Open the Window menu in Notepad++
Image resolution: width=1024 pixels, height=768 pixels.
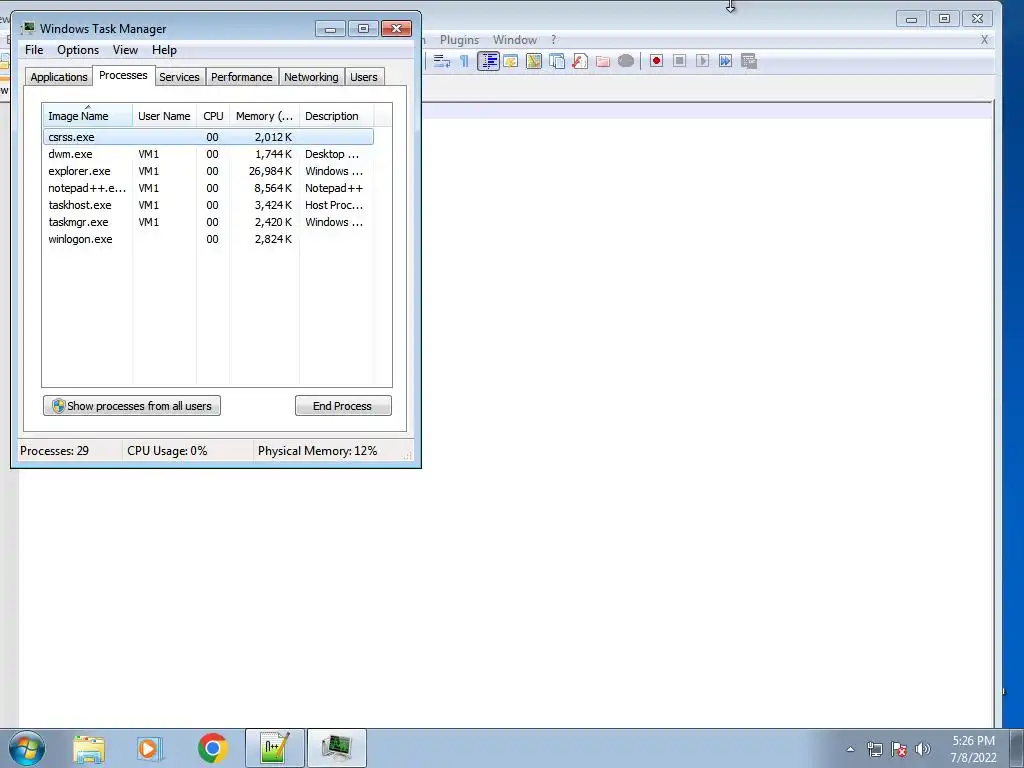point(515,40)
